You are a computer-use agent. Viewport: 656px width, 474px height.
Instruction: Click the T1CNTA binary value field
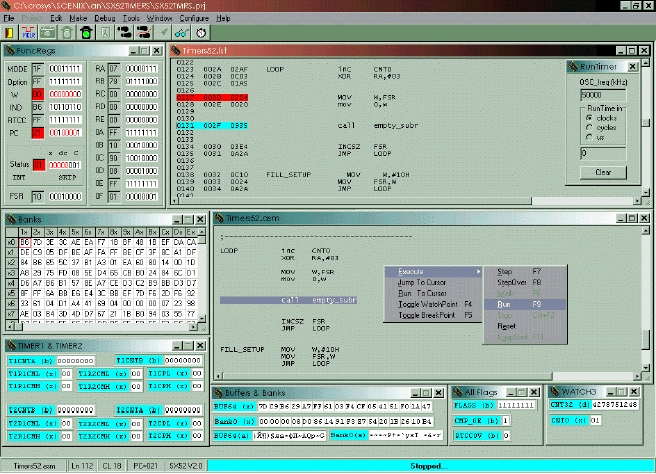point(75,361)
